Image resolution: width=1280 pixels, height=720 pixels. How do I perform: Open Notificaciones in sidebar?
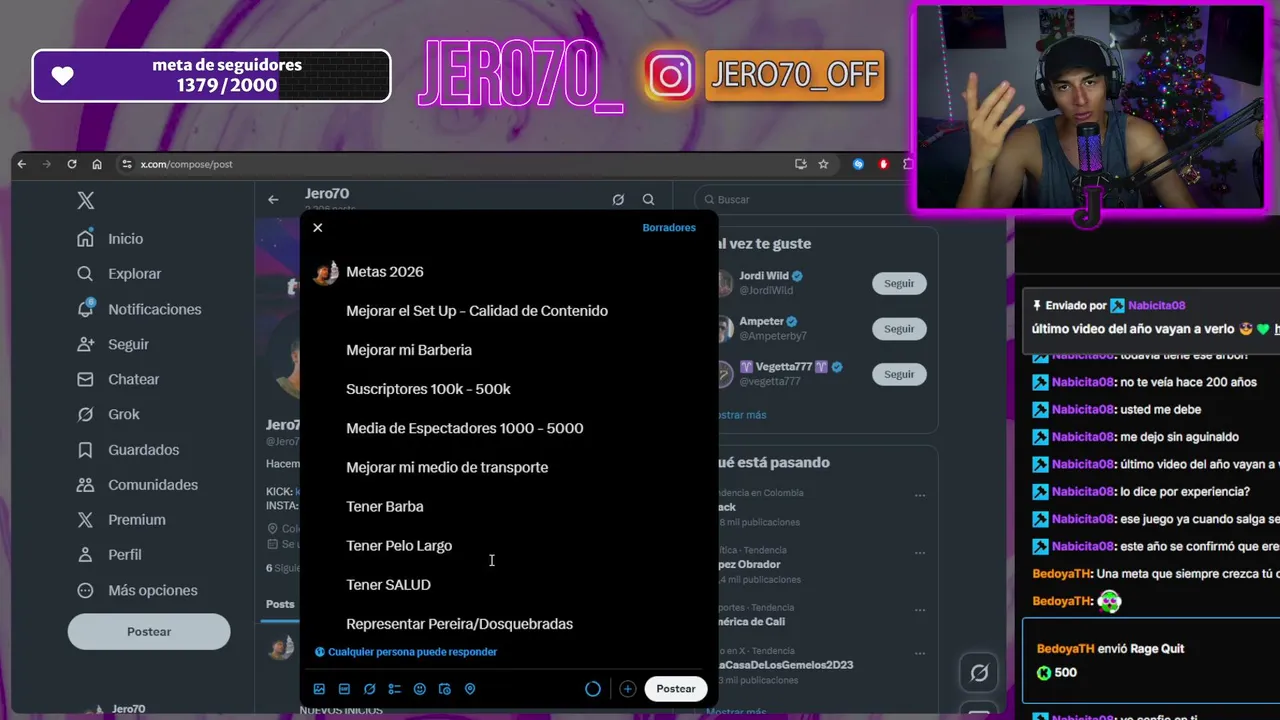click(x=140, y=310)
